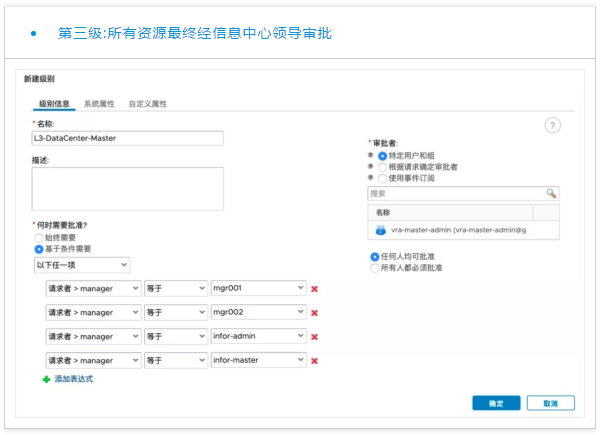Remove the mgr002 condition with red X

coord(315,313)
